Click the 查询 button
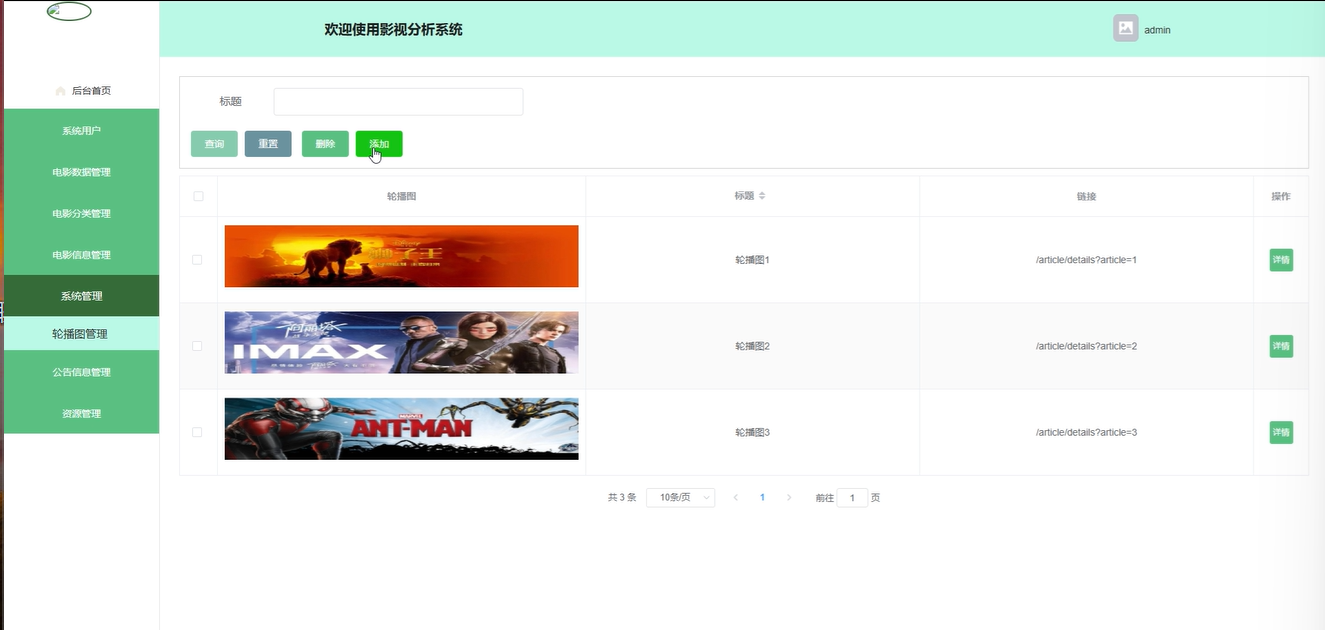 (214, 144)
